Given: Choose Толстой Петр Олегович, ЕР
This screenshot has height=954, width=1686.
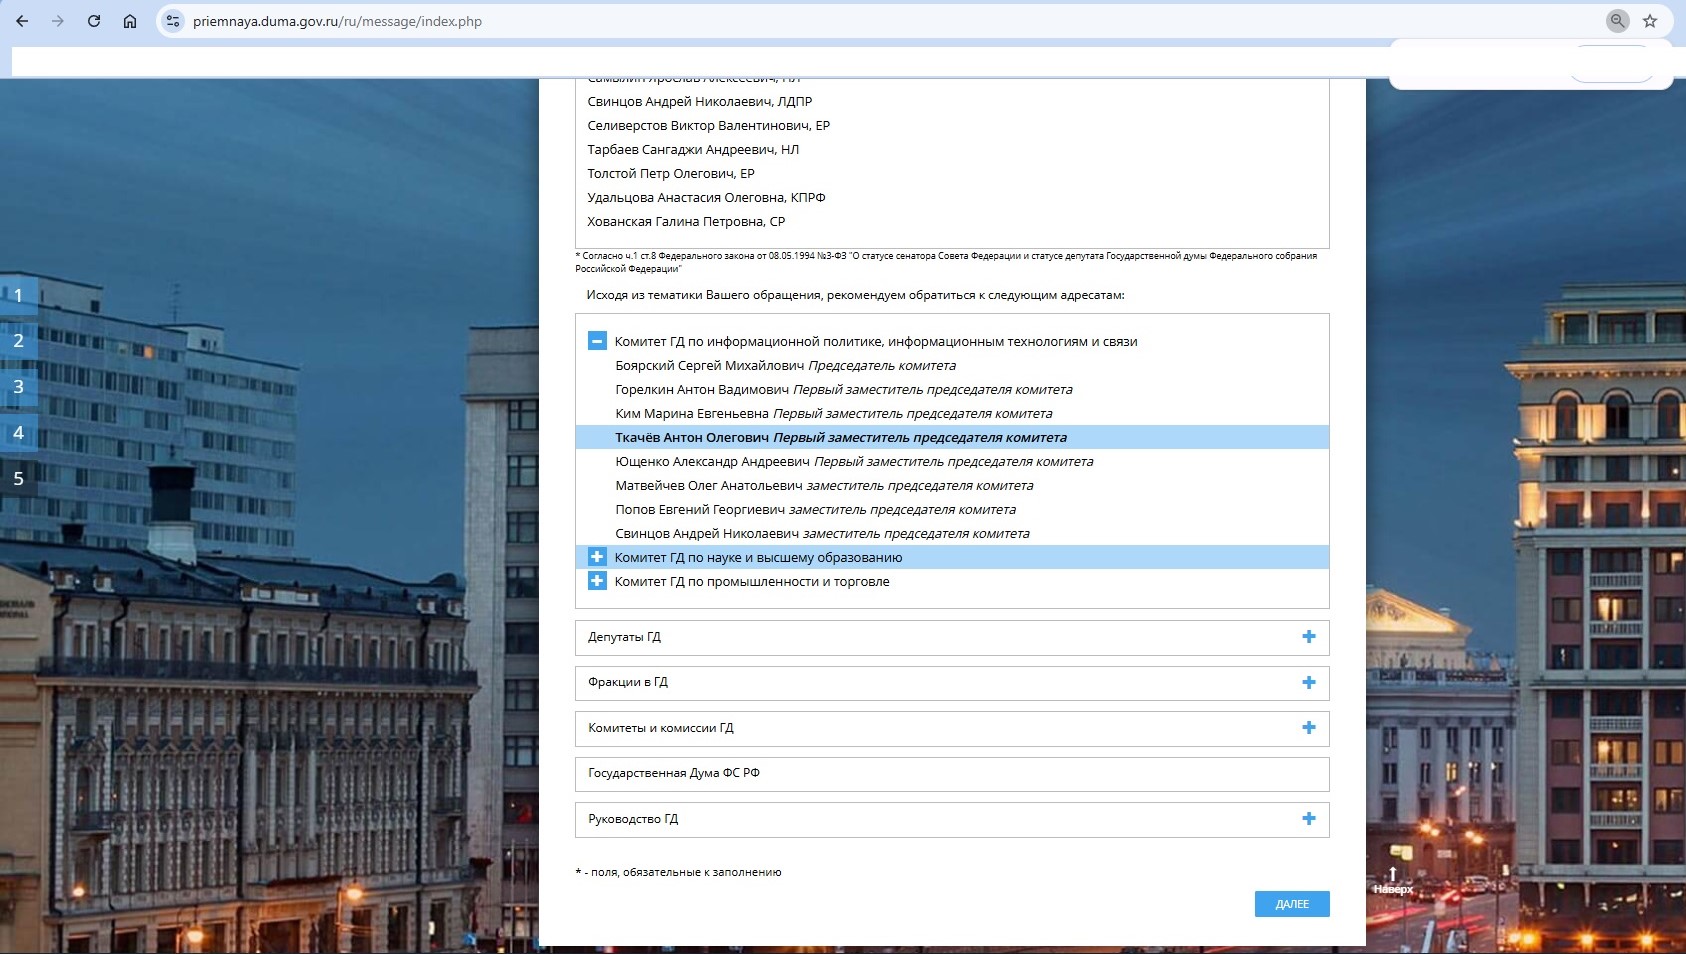Looking at the screenshot, I should (670, 174).
